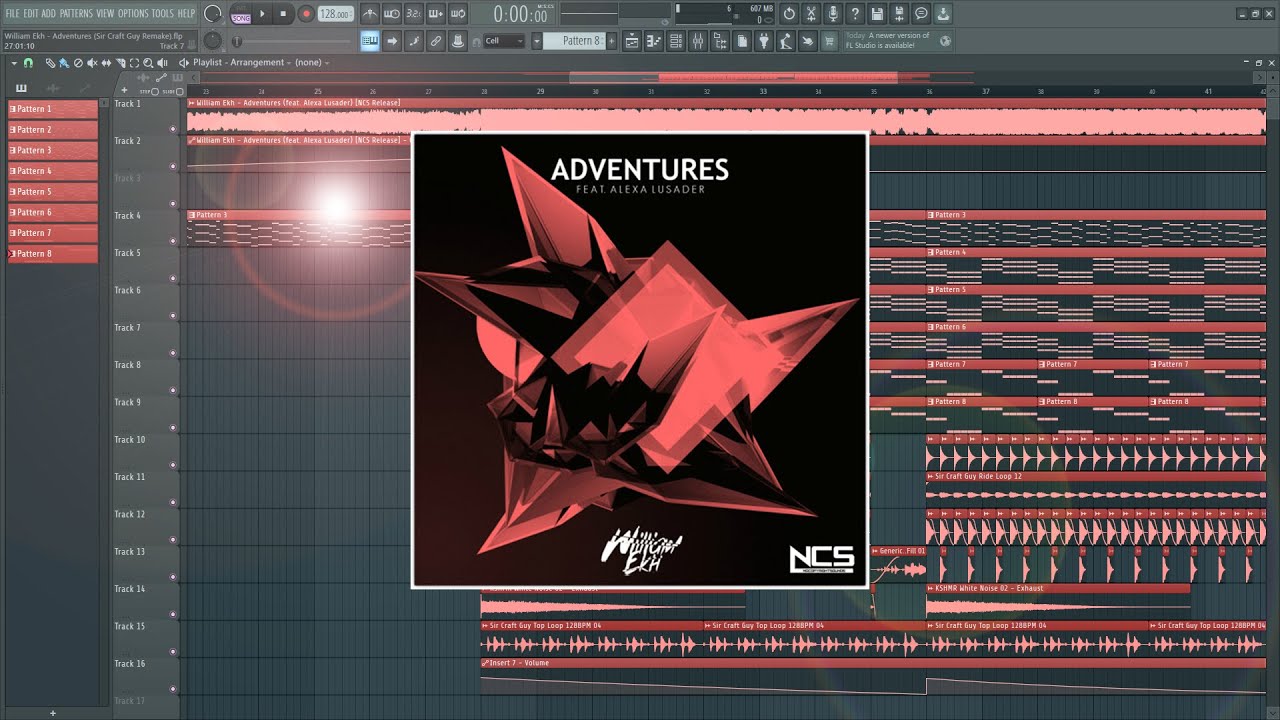Click the save new version icon

coord(899,13)
